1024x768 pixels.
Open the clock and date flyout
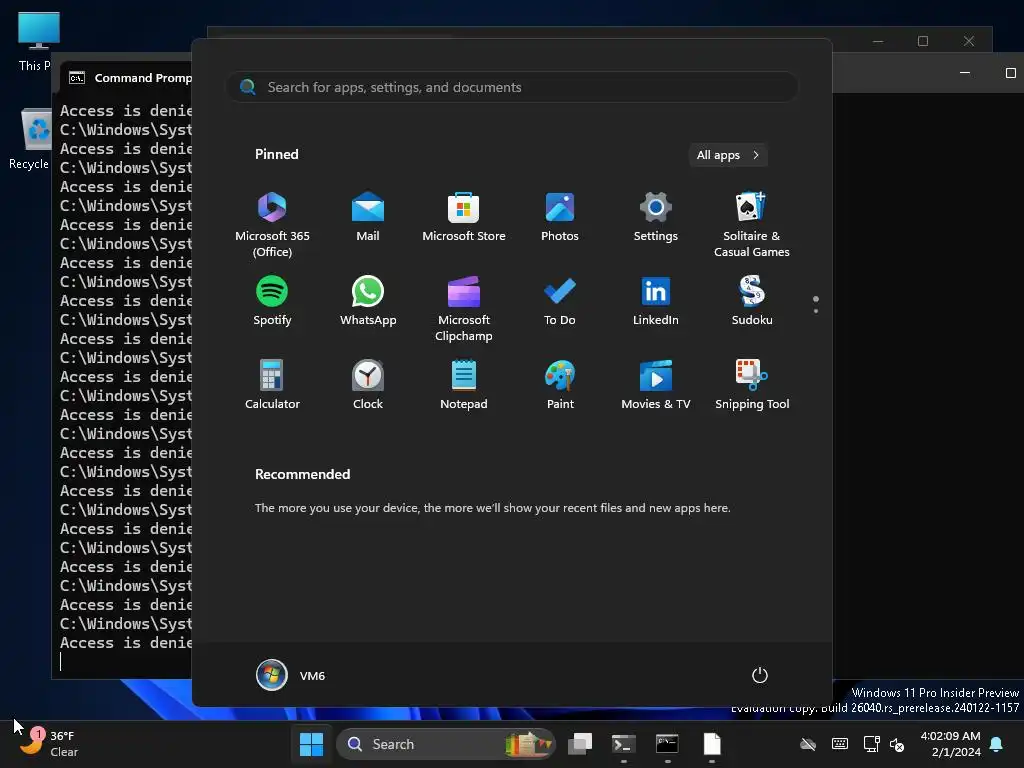pyautogui.click(x=950, y=744)
